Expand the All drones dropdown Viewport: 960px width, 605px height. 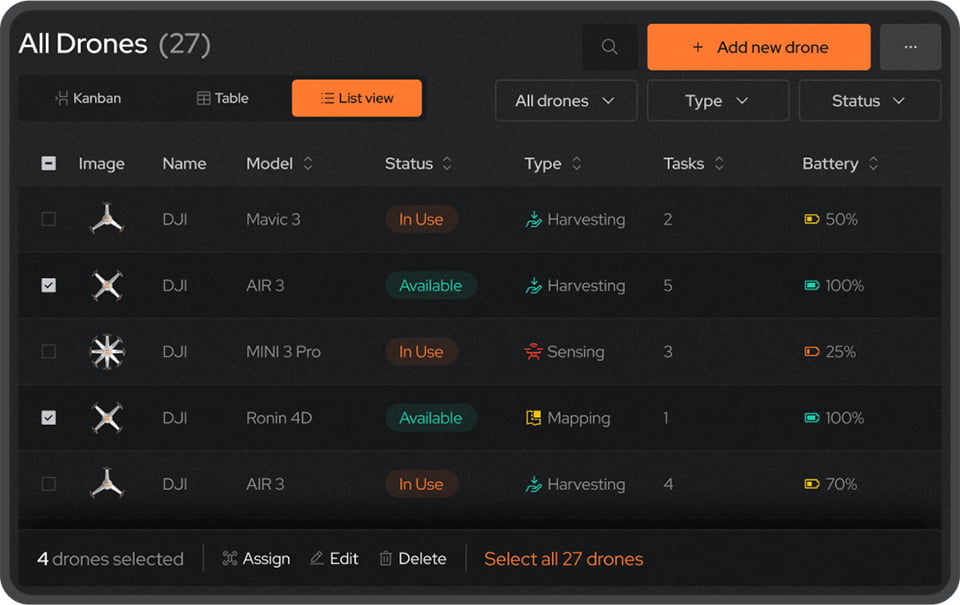click(566, 100)
